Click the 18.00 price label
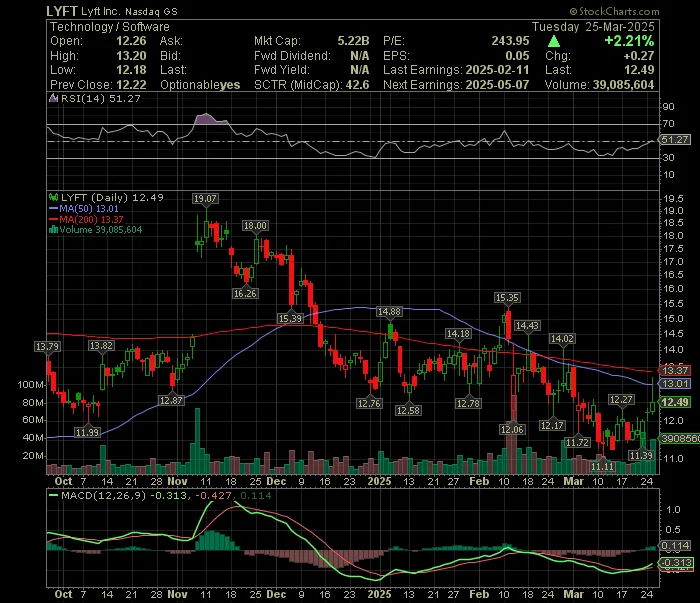 click(x=255, y=226)
